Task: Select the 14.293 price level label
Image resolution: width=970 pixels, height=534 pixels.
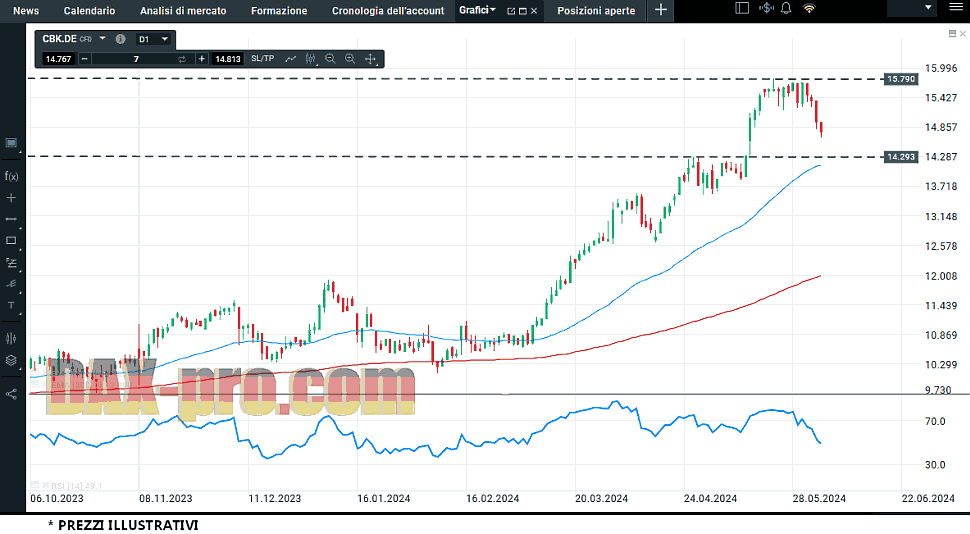Action: pos(901,157)
